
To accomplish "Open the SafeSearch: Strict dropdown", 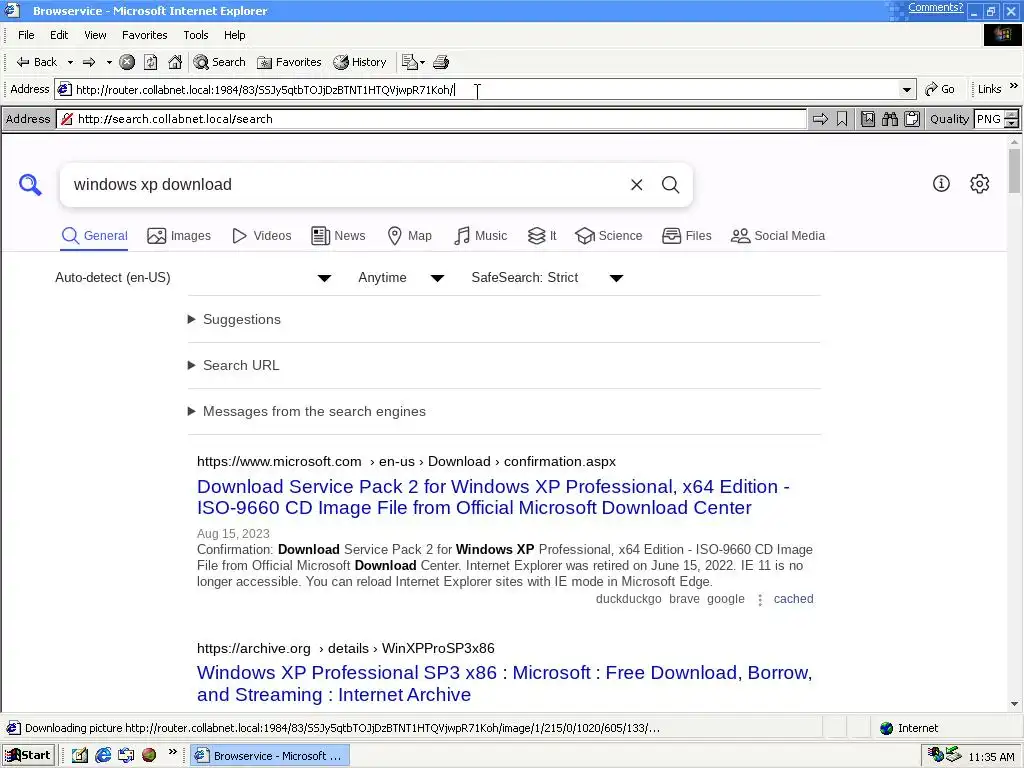I will click(x=547, y=278).
